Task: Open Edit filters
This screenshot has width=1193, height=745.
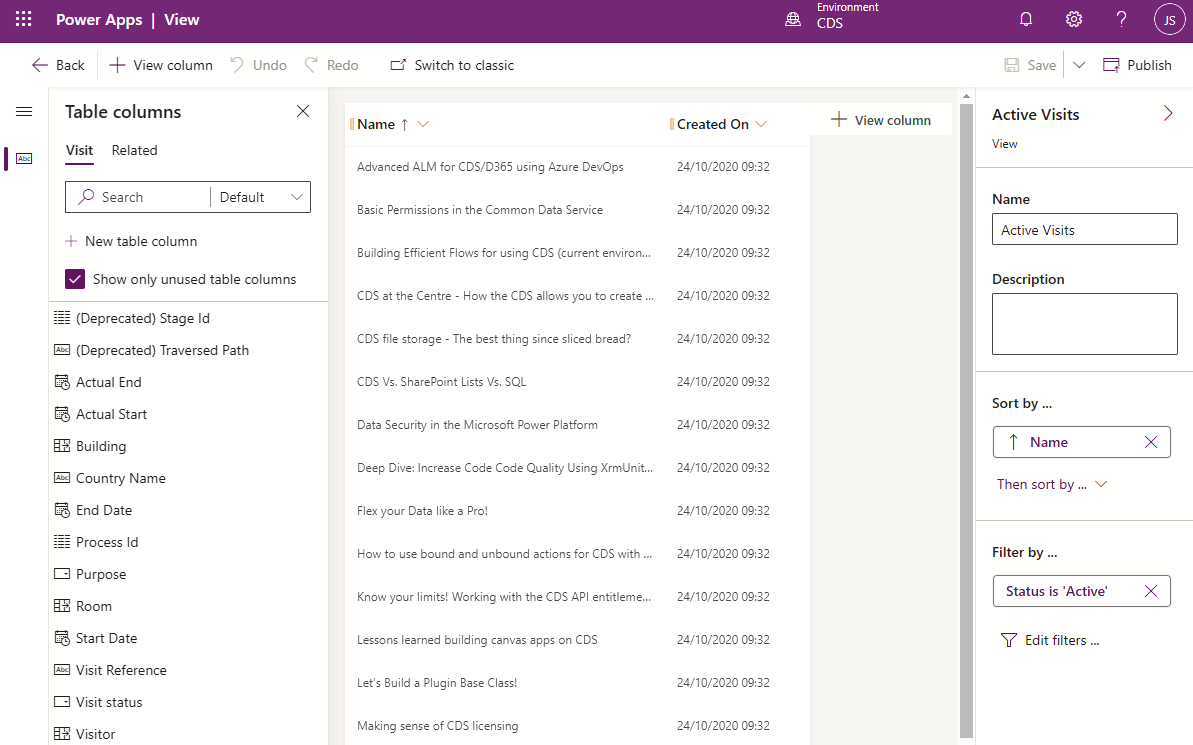Action: pos(1050,640)
